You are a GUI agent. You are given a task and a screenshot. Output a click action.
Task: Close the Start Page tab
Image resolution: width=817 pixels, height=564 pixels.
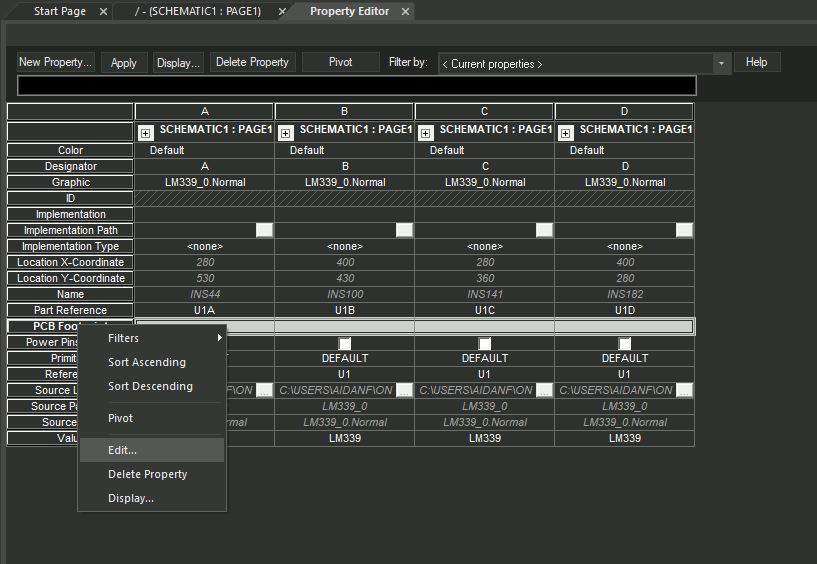click(104, 11)
